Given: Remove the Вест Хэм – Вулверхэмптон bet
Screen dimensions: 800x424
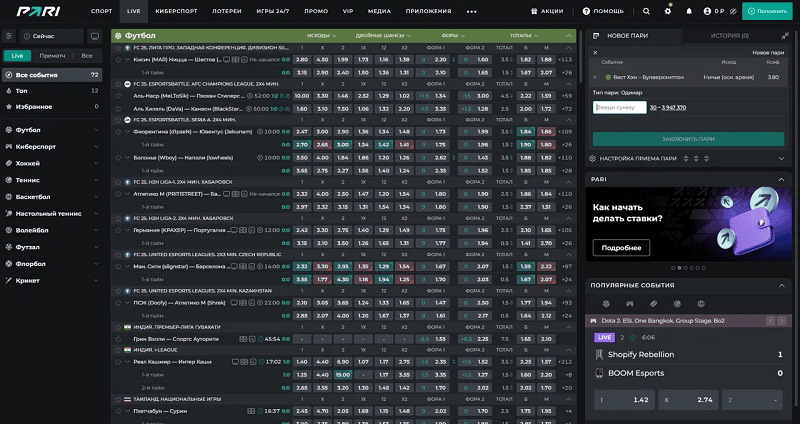Looking at the screenshot, I should click(x=594, y=77).
